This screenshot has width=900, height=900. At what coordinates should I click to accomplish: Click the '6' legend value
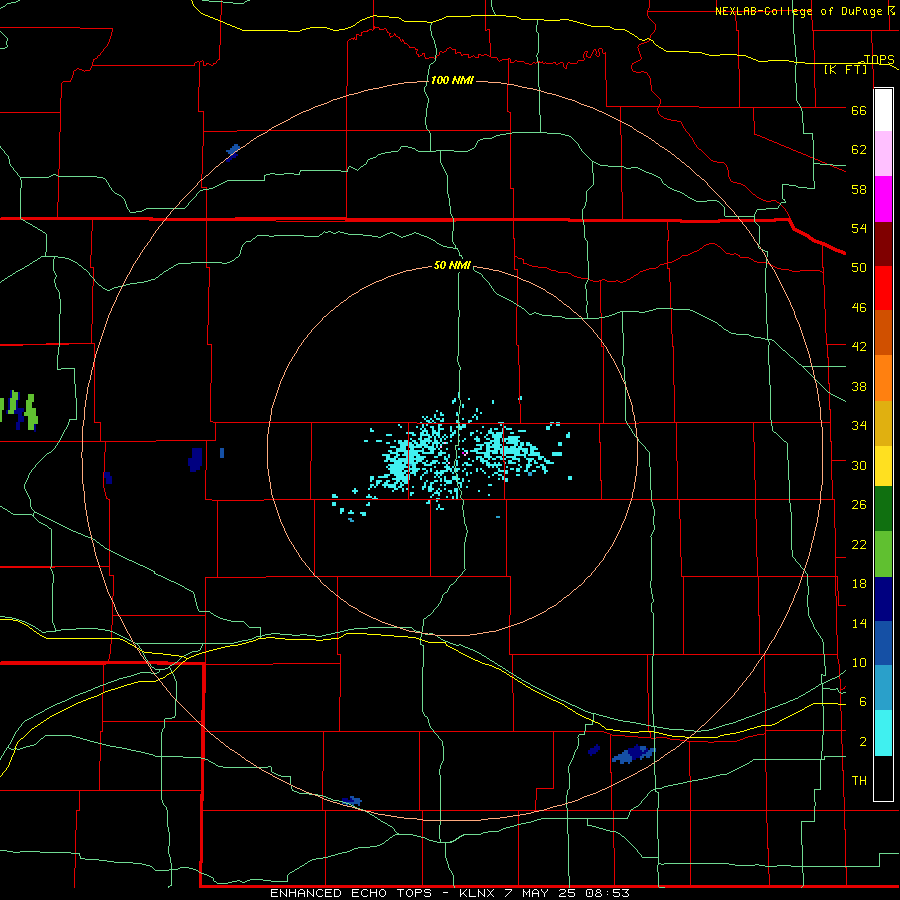click(x=863, y=702)
